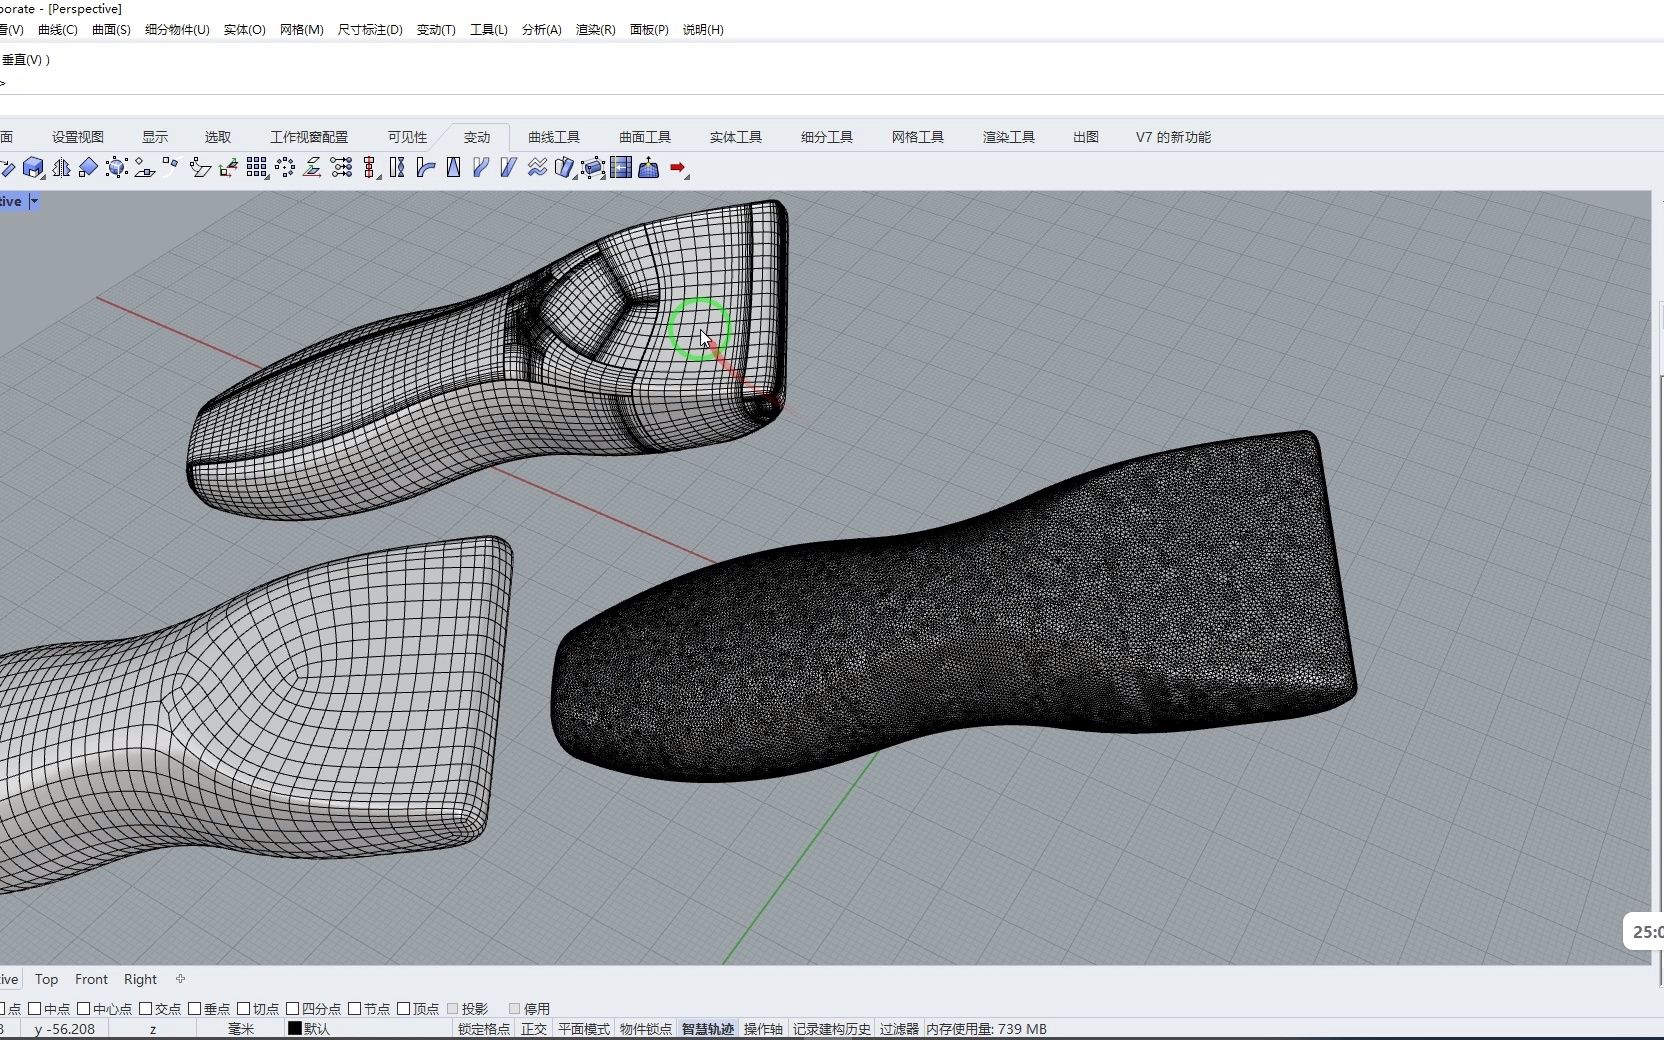The width and height of the screenshot is (1664, 1040).
Task: Open the Rectangular Array tool
Action: [257, 167]
